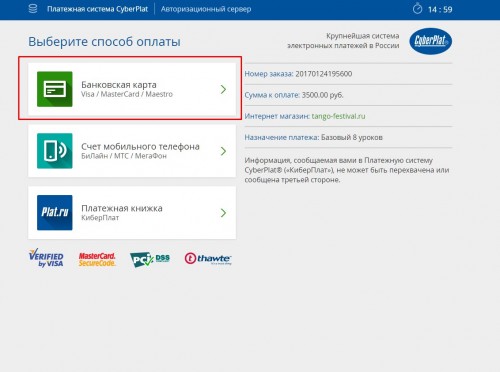Click the CyberPlat oval logo
Screen dimensions: 500x372
[x=430, y=41]
